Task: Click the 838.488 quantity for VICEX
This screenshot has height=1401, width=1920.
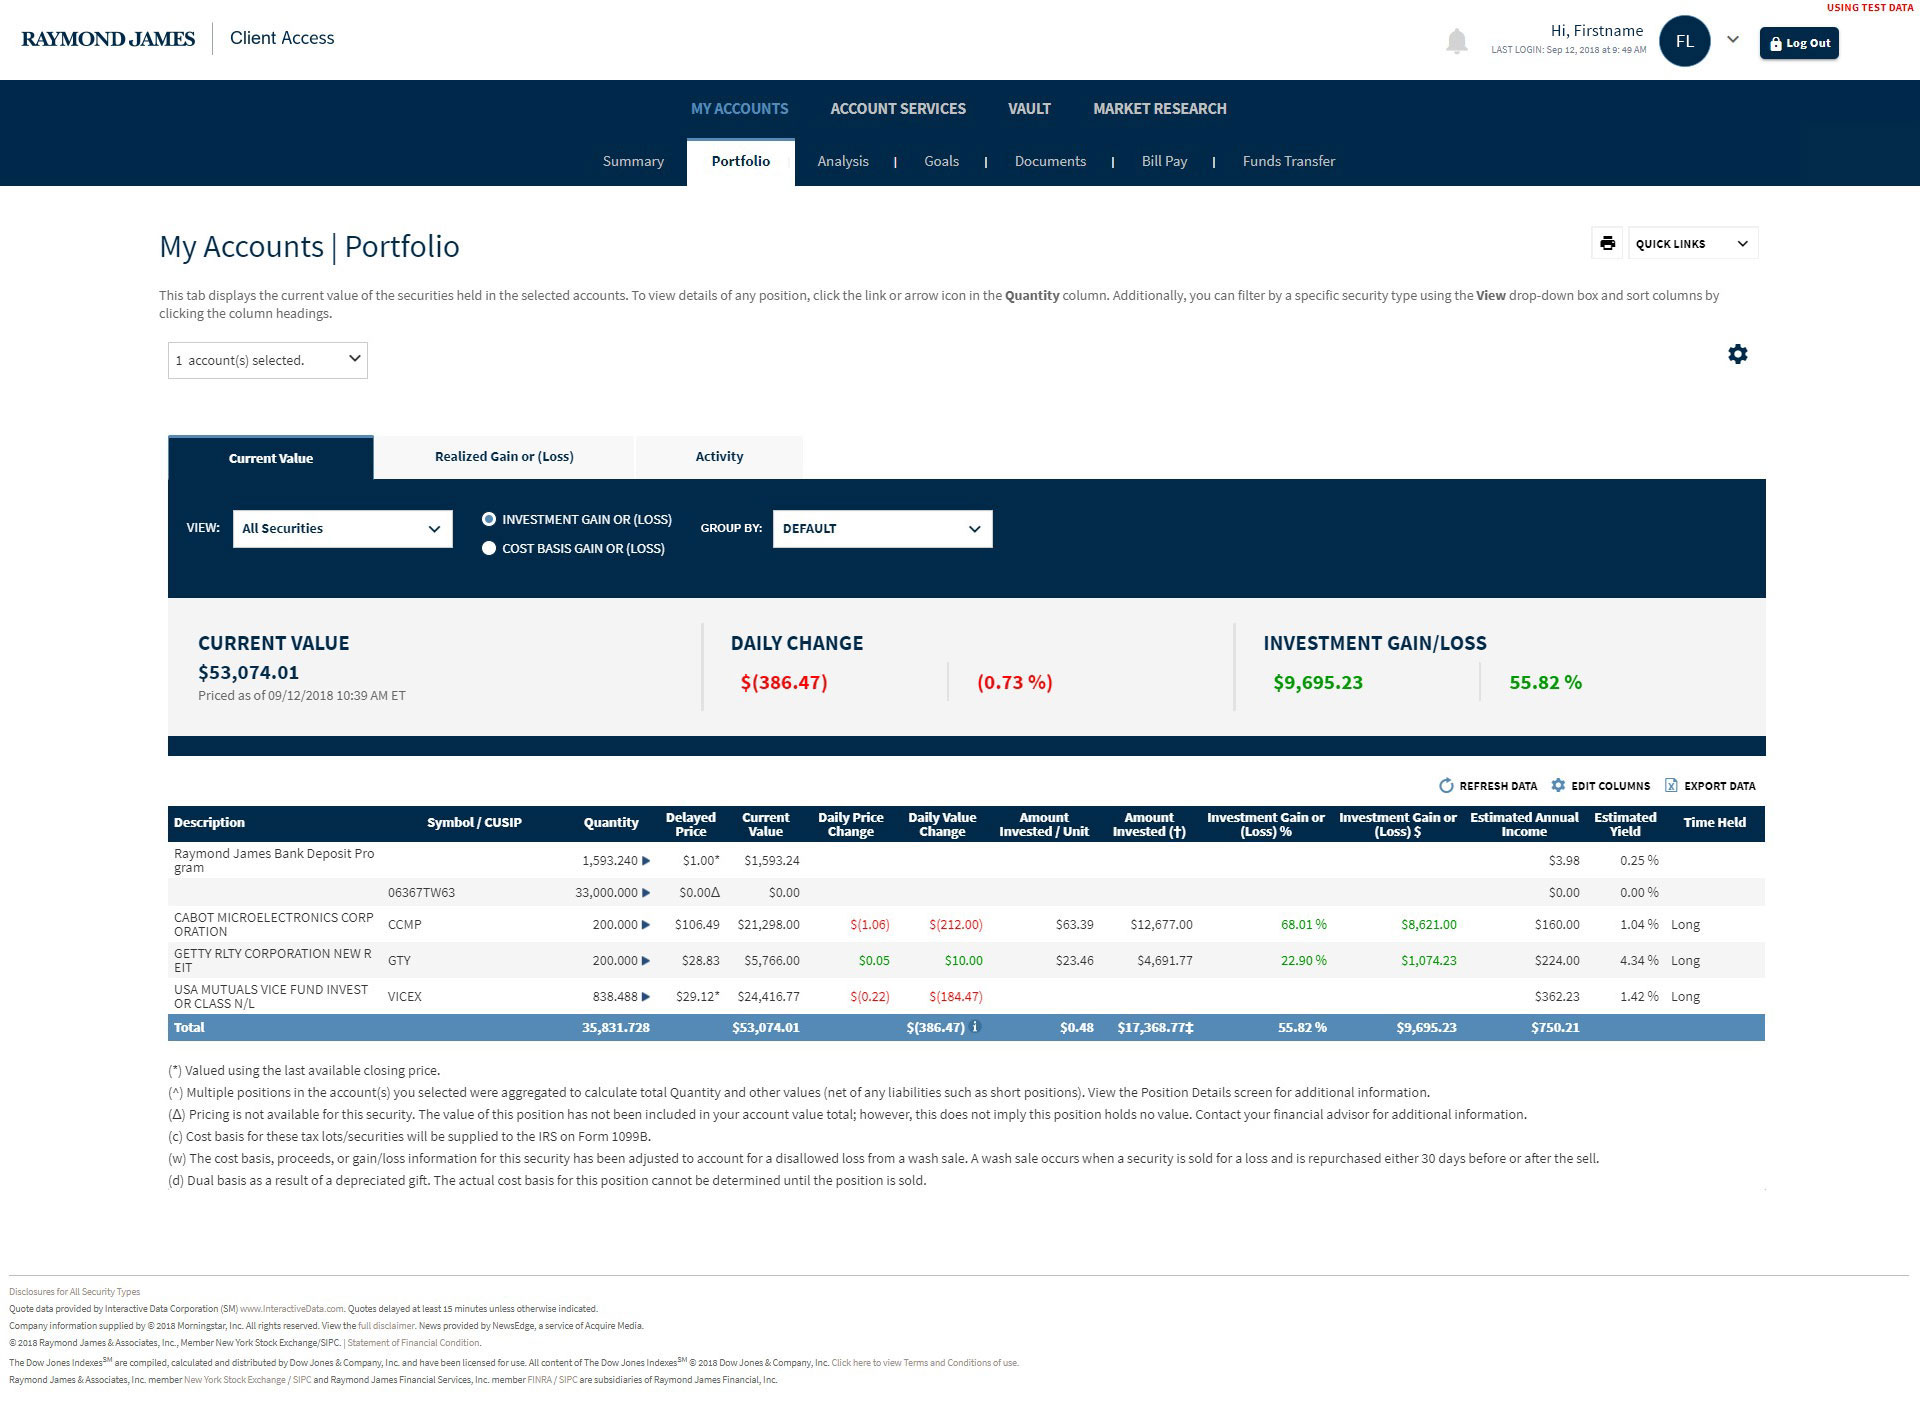Action: [x=615, y=997]
